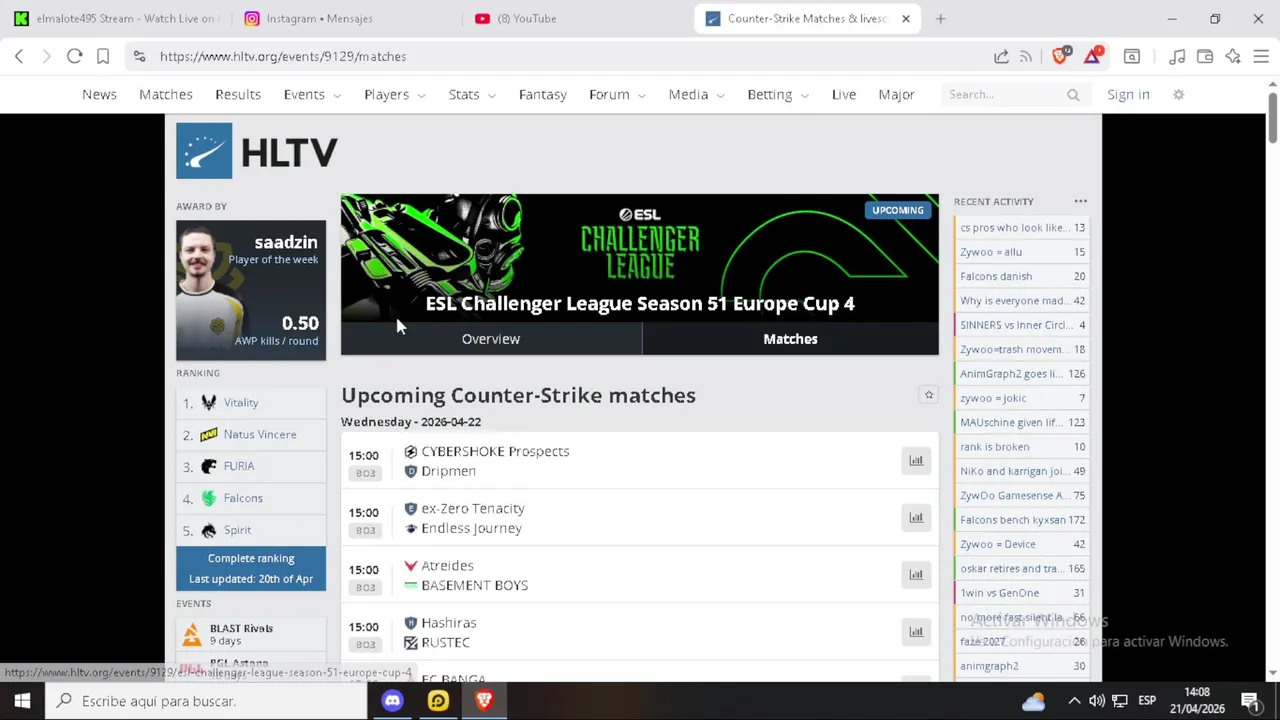
Task: Switch to the Instagram Mensajes browser tab
Action: (345, 18)
